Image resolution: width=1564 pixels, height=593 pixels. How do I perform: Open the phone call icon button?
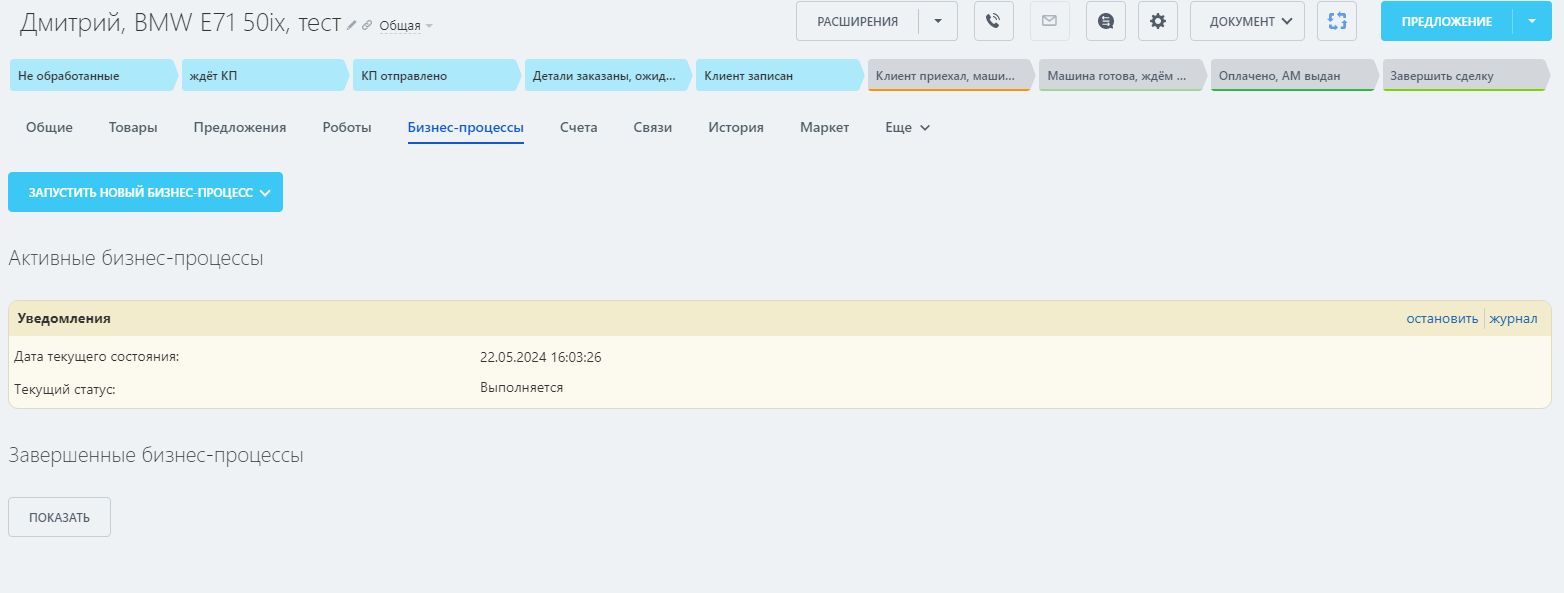tap(993, 21)
